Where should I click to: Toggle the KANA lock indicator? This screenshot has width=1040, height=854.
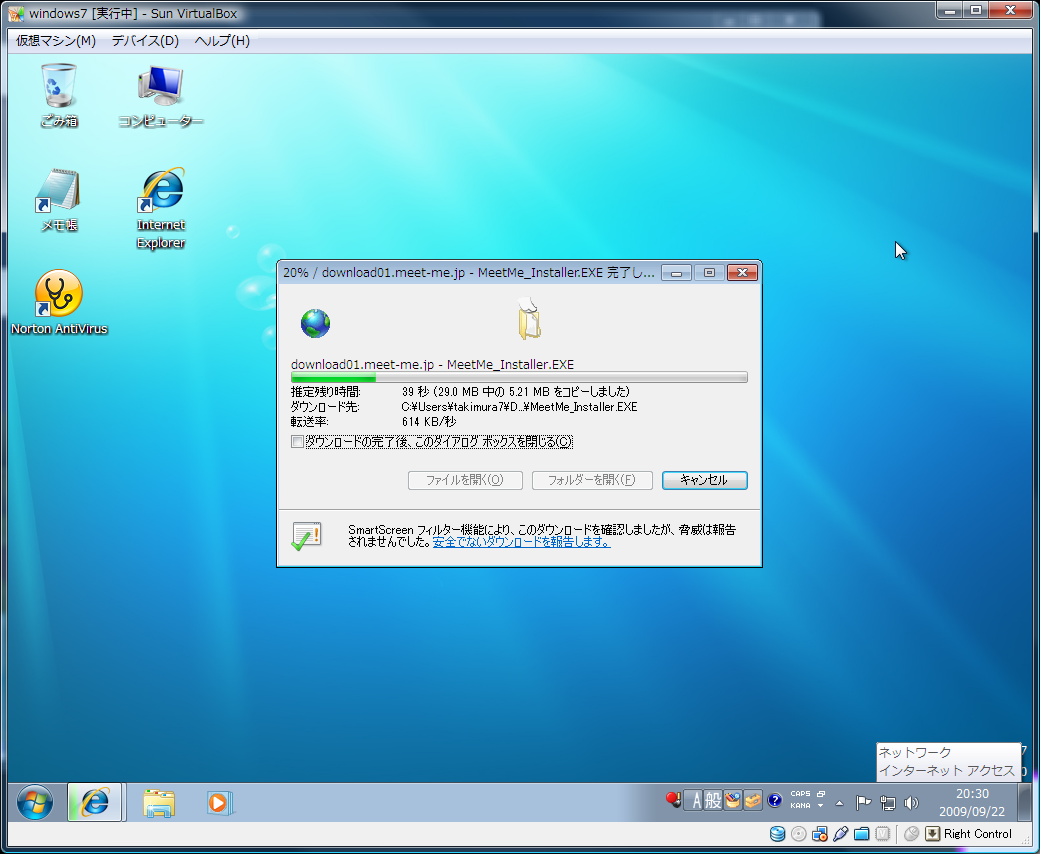(x=800, y=806)
